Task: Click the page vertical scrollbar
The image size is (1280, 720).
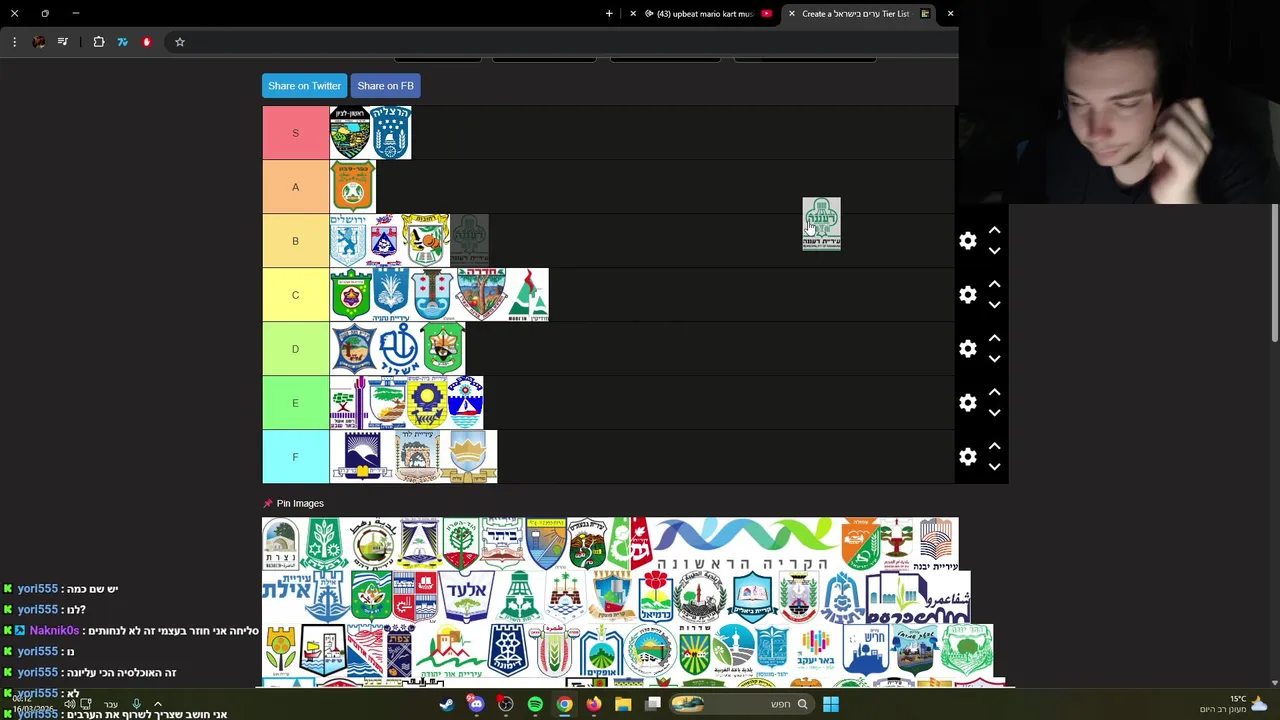Action: 1275,275
